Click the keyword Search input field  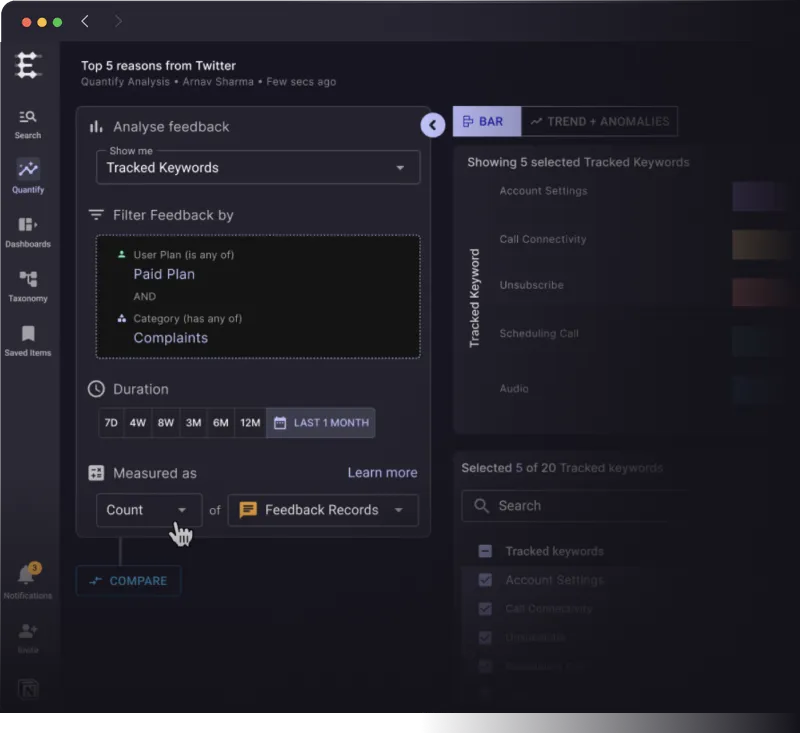(570, 506)
